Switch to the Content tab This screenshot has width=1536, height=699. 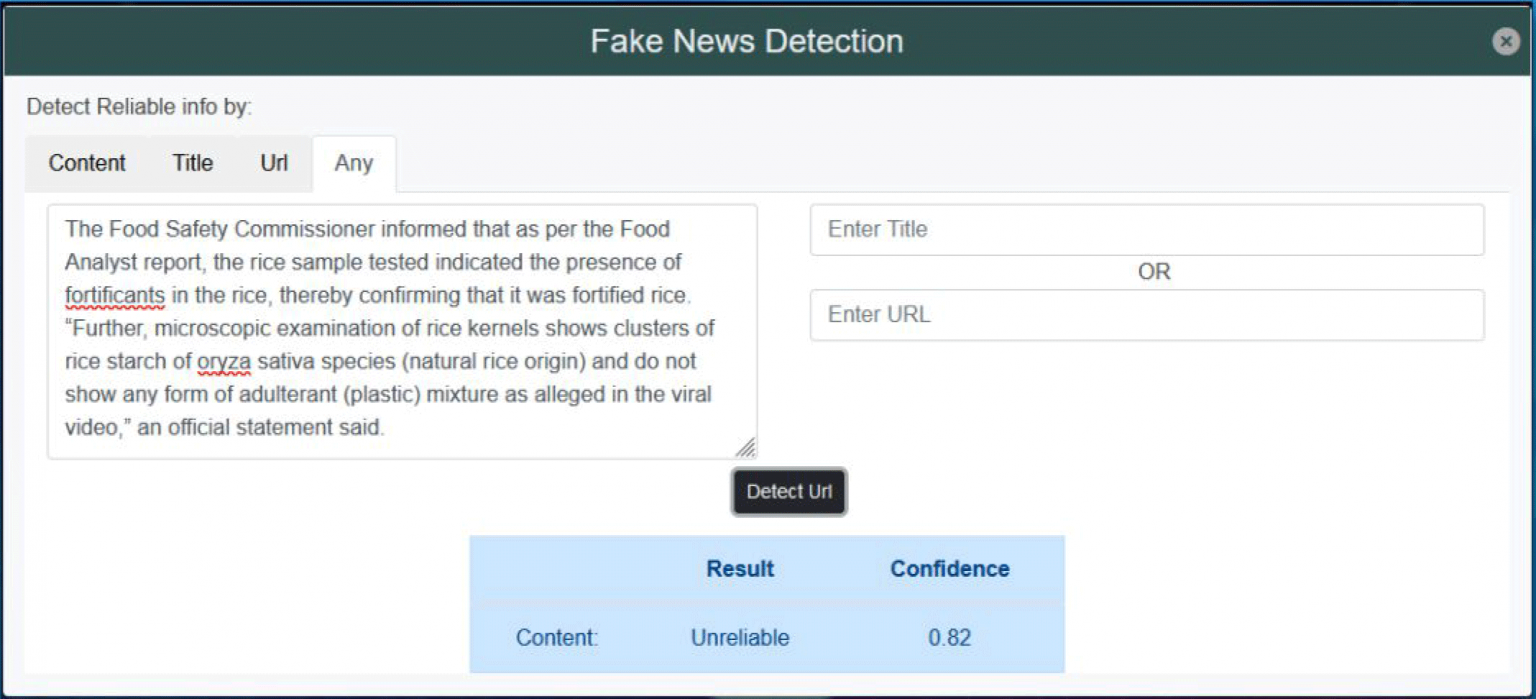pos(86,163)
